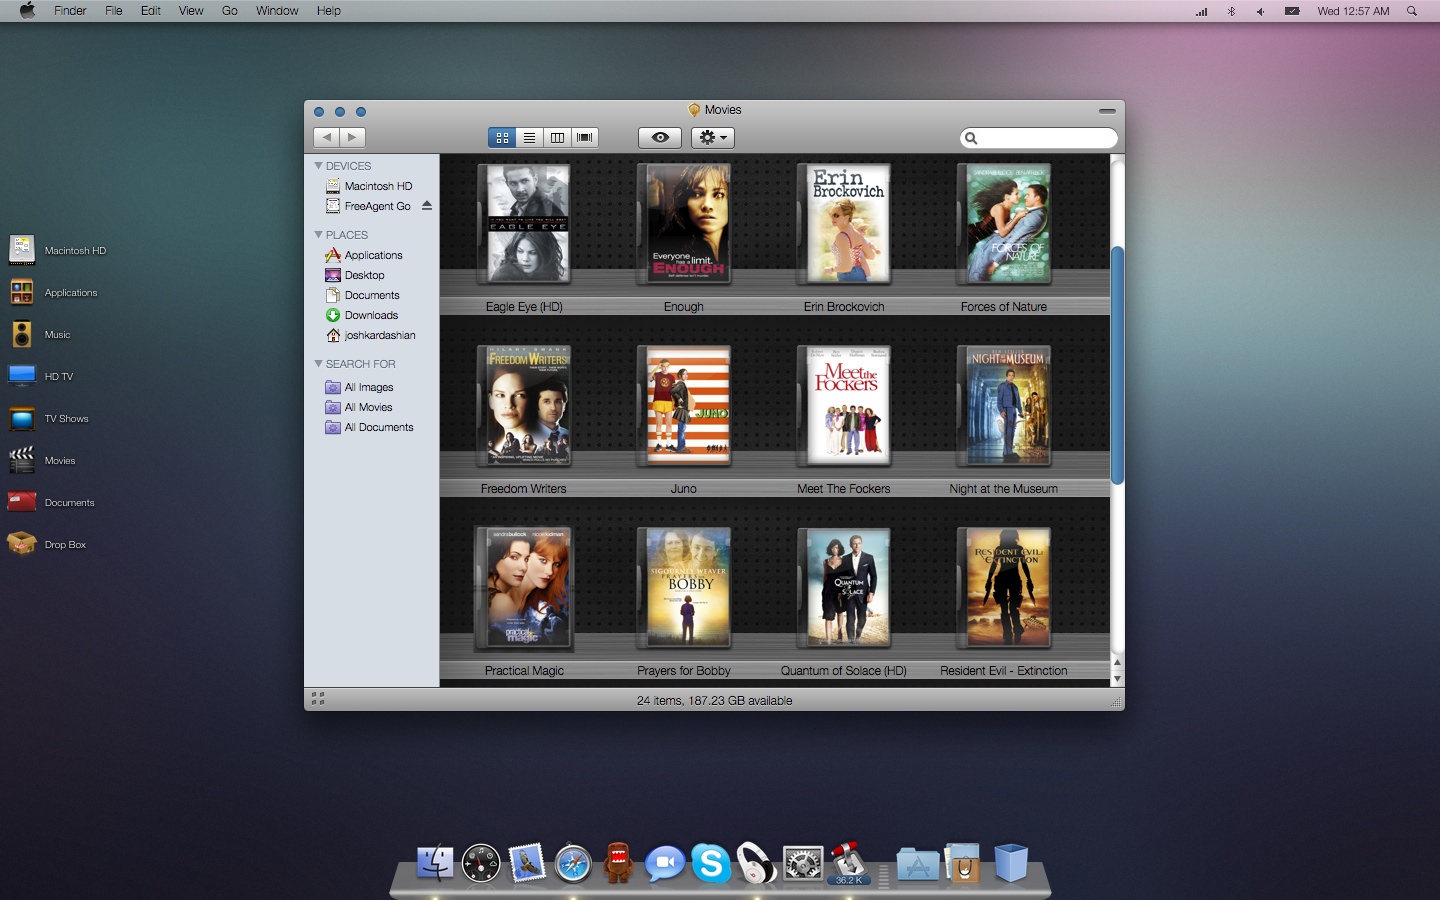Select the Juno movie cover
1440x900 pixels.
(685, 406)
